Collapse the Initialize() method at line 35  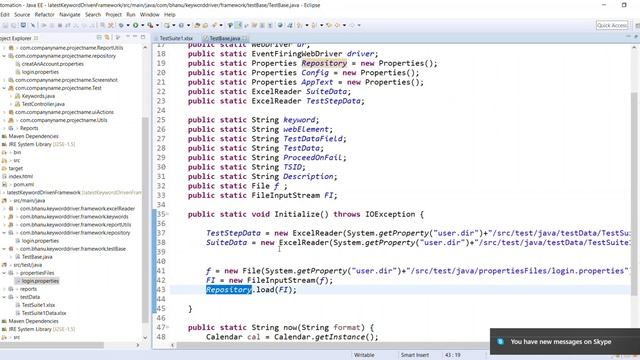[x=167, y=213]
